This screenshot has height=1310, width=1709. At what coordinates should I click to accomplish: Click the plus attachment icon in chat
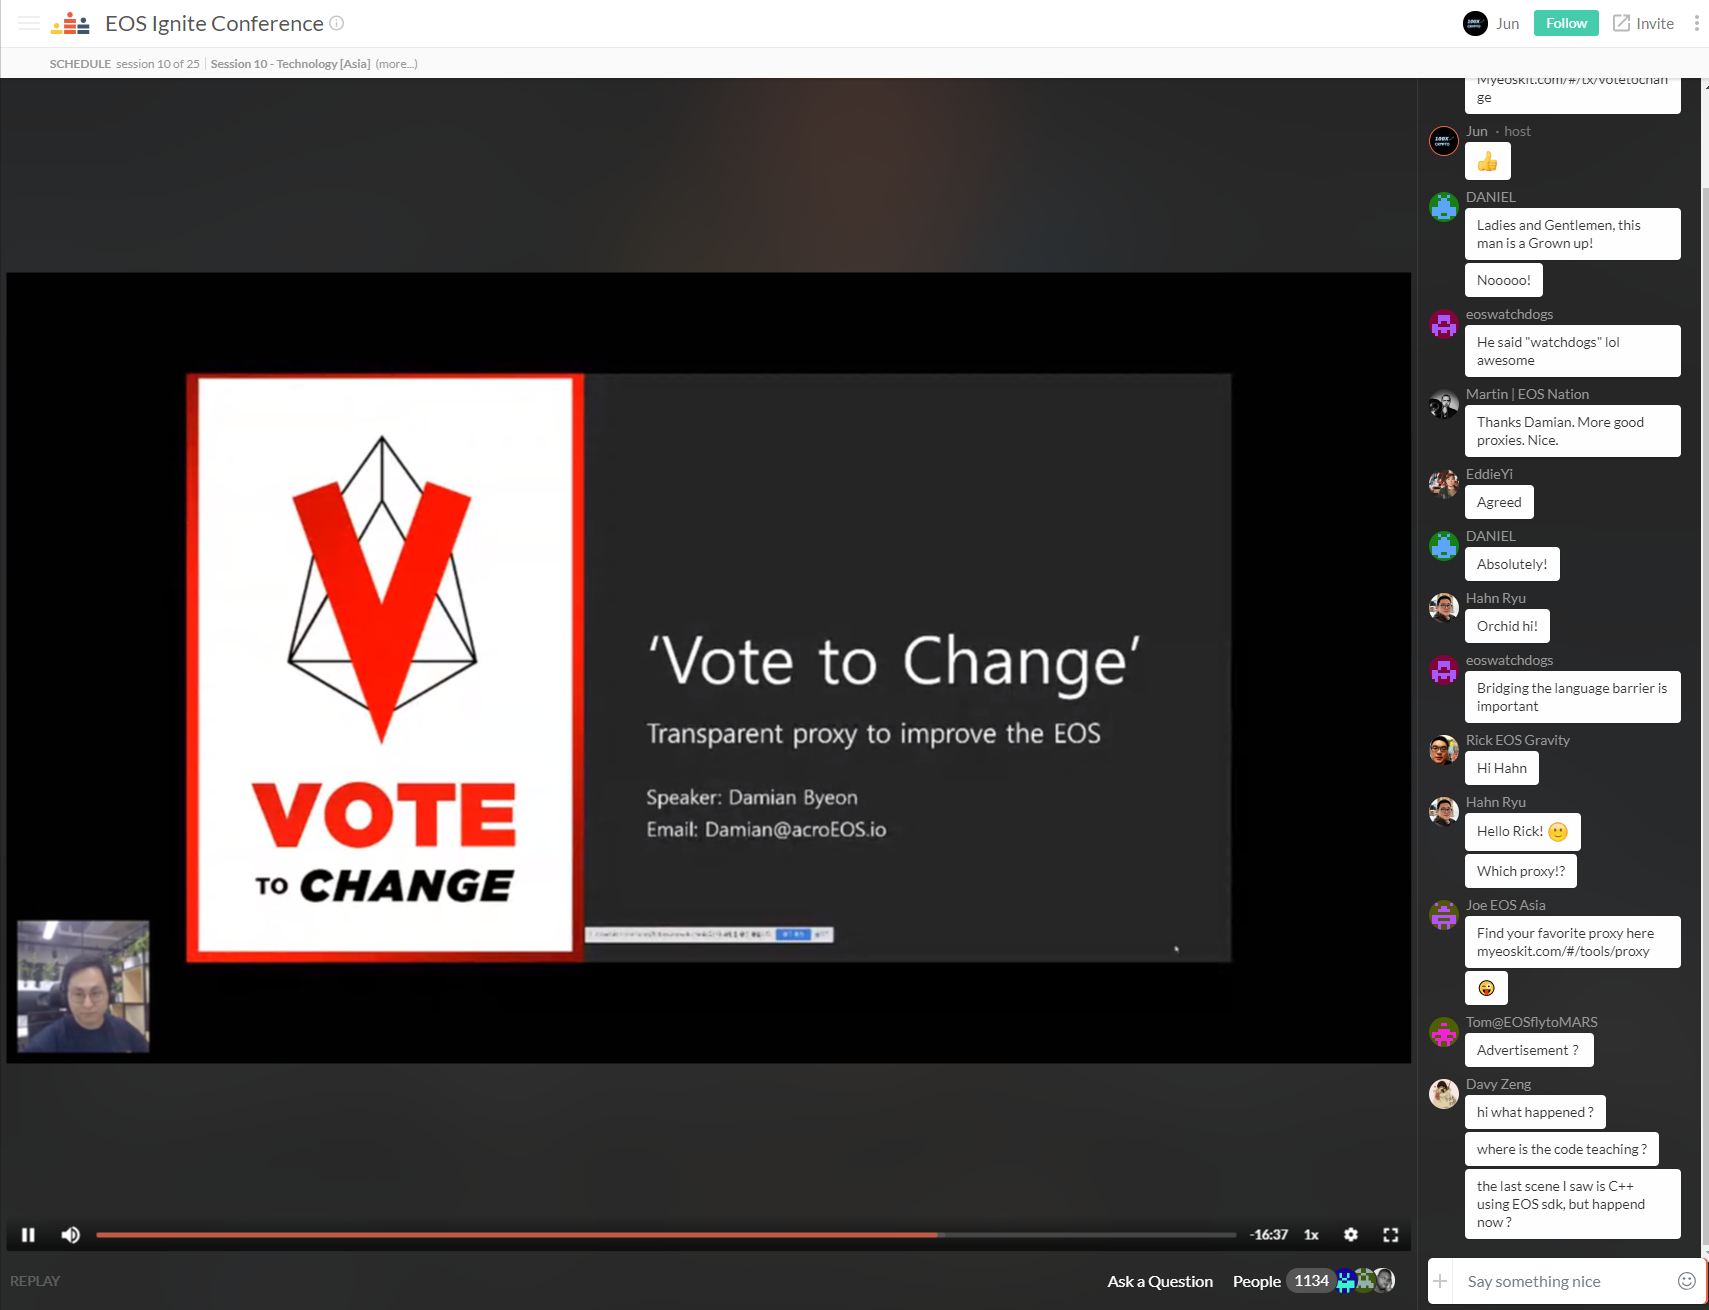[1440, 1281]
